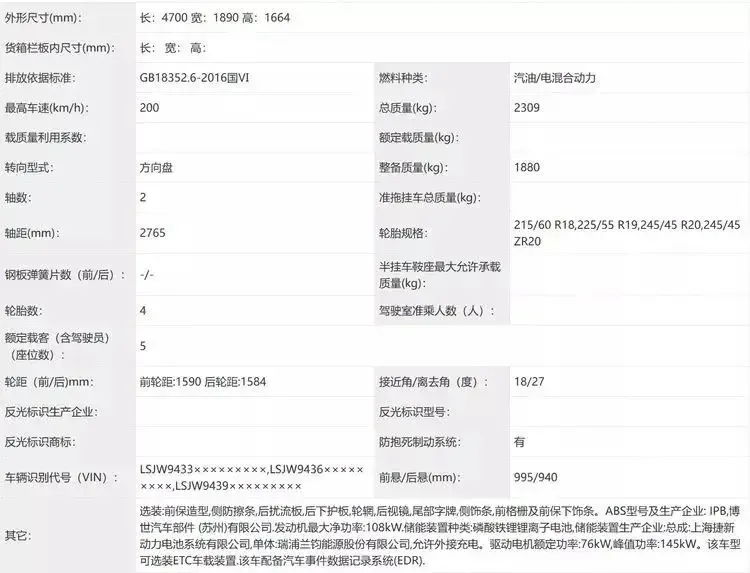Viewport: 750px width, 573px height.
Task: Select the top speed value 200
Action: pos(150,107)
